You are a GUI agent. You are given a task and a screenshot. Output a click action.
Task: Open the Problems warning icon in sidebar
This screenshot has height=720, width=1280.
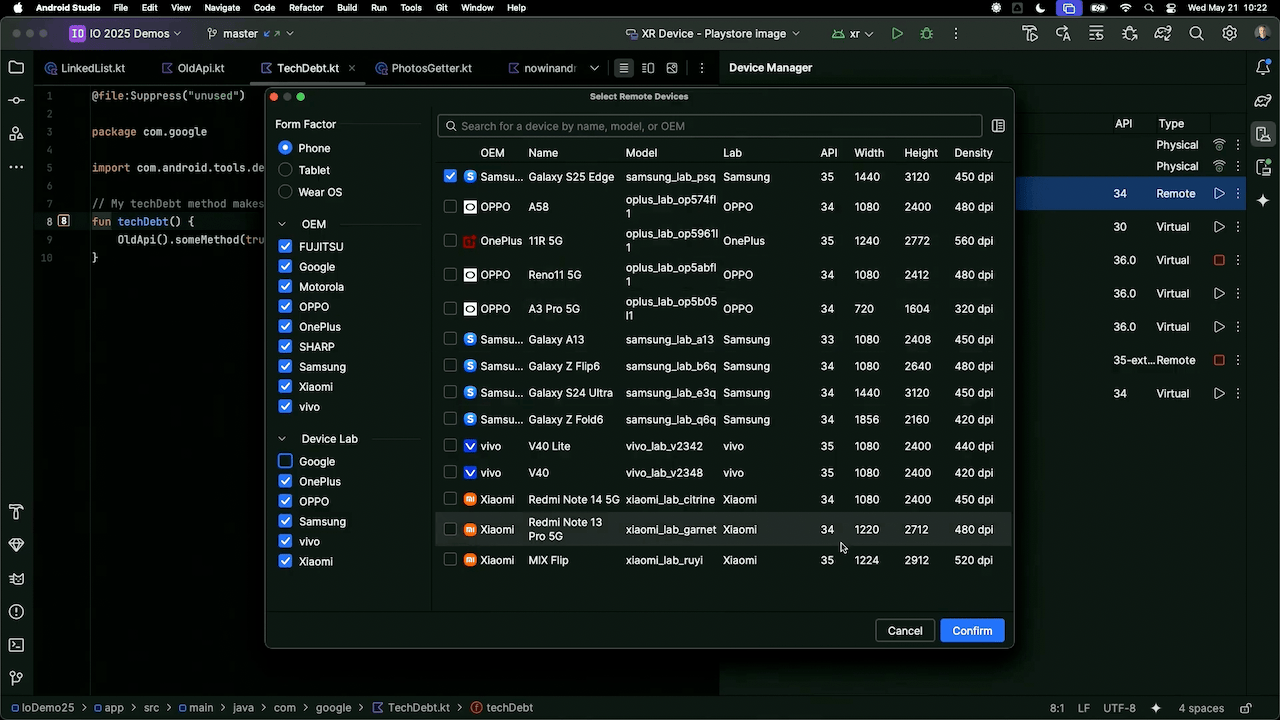(16, 612)
